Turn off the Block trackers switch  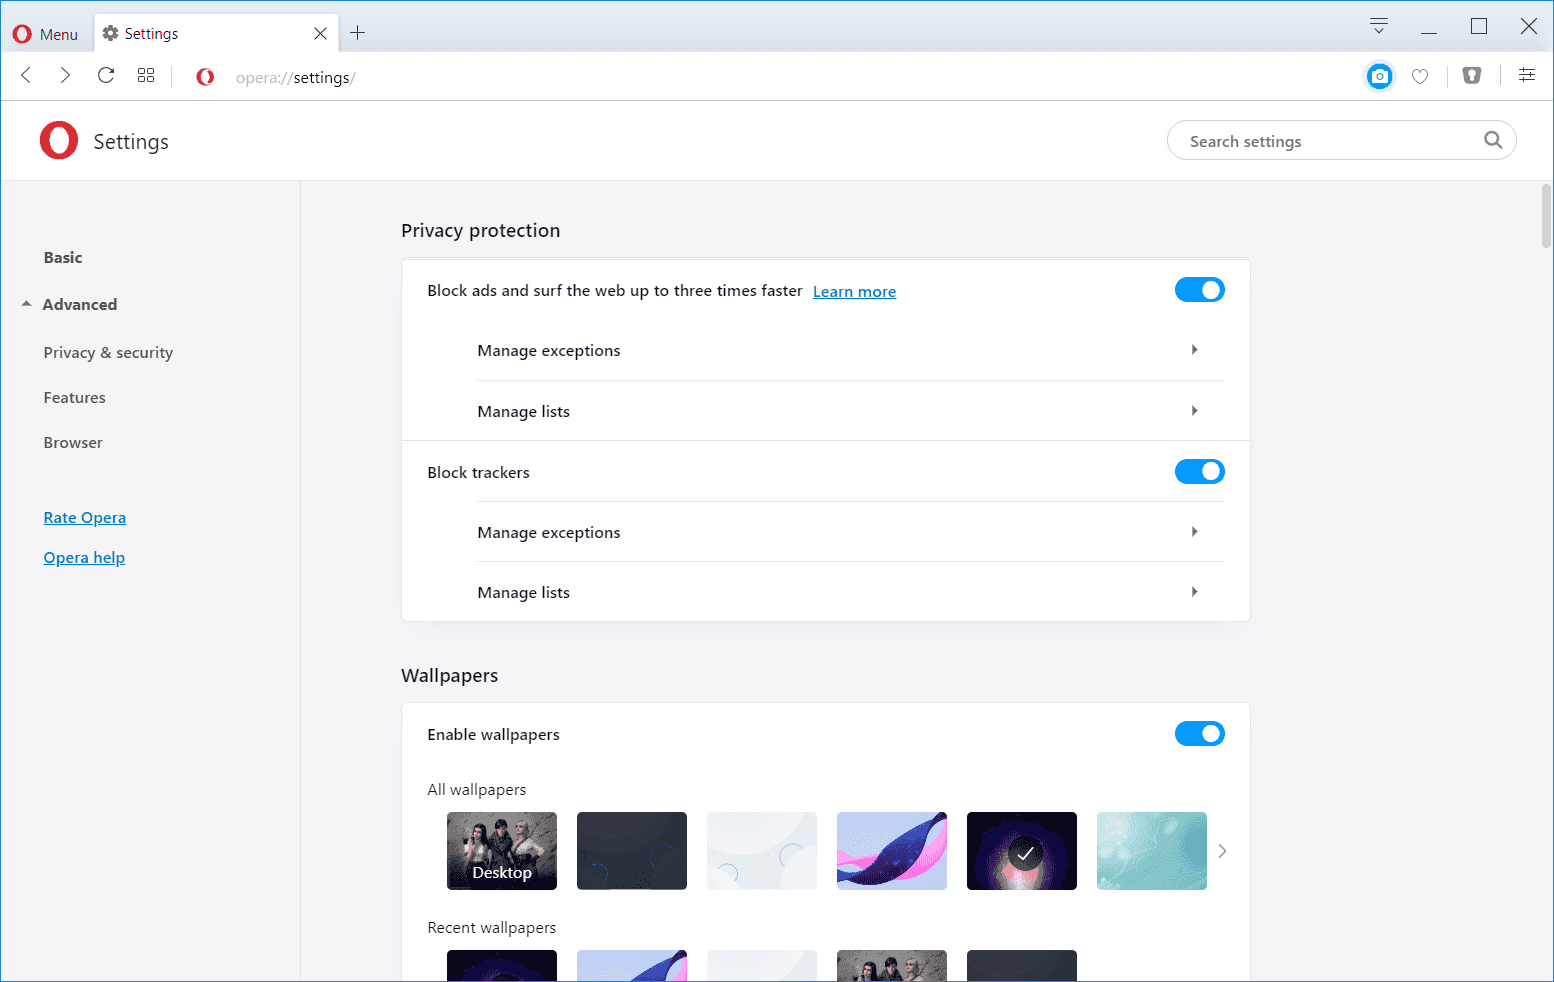pyautogui.click(x=1199, y=472)
